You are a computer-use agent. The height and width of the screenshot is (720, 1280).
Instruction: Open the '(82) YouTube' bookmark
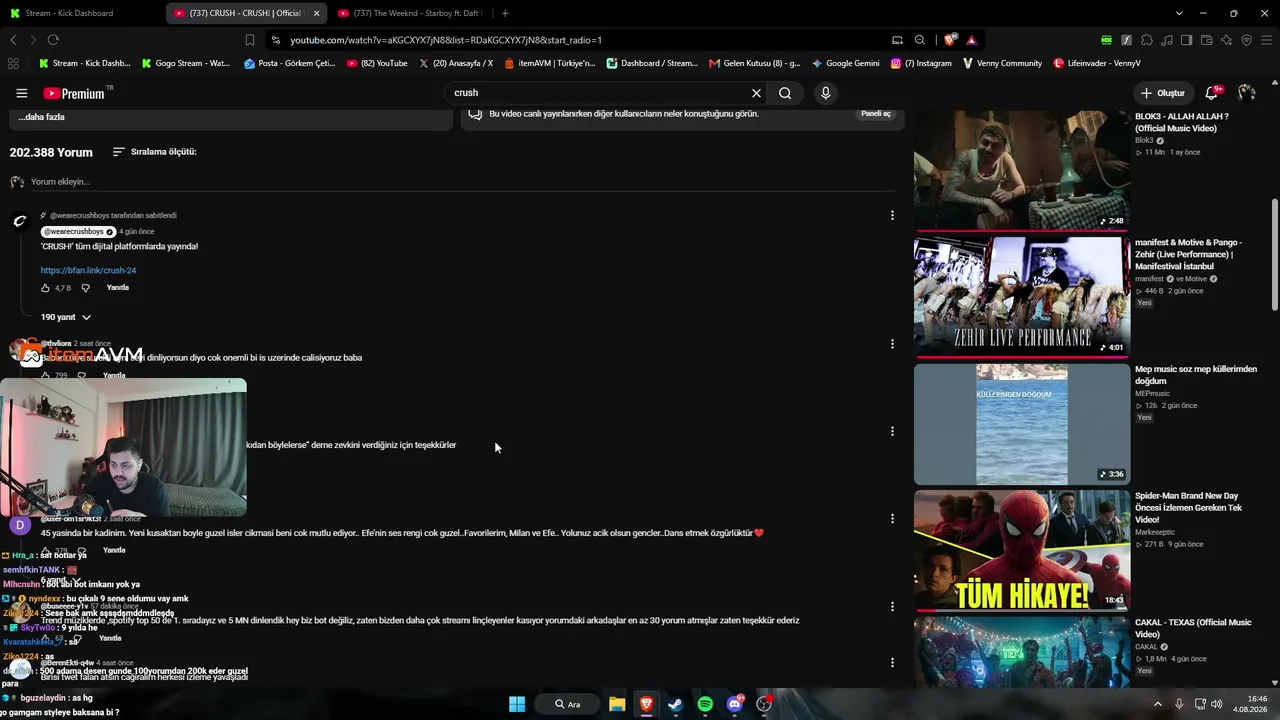point(377,63)
